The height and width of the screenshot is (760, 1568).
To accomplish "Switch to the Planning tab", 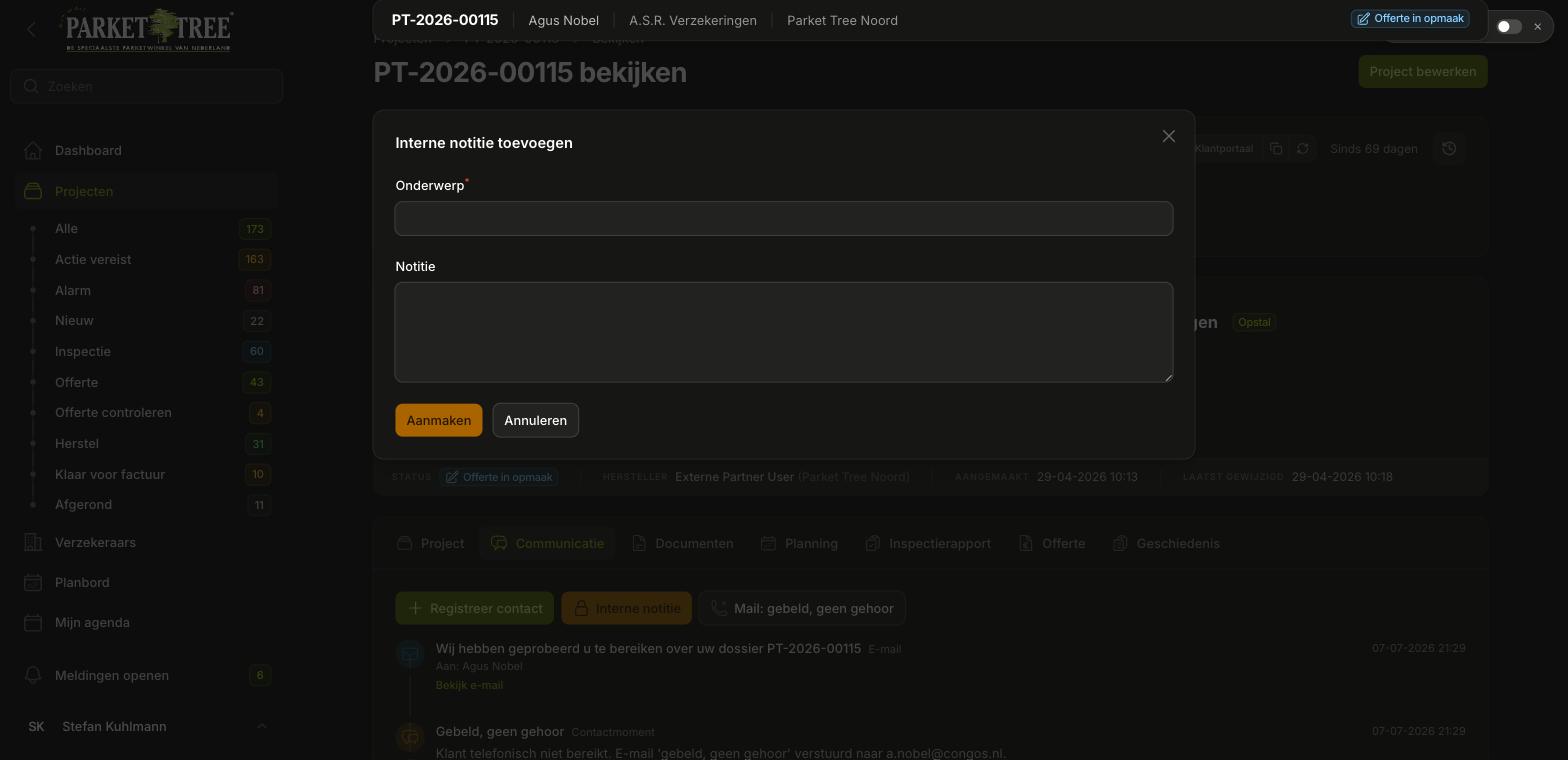I will [799, 543].
